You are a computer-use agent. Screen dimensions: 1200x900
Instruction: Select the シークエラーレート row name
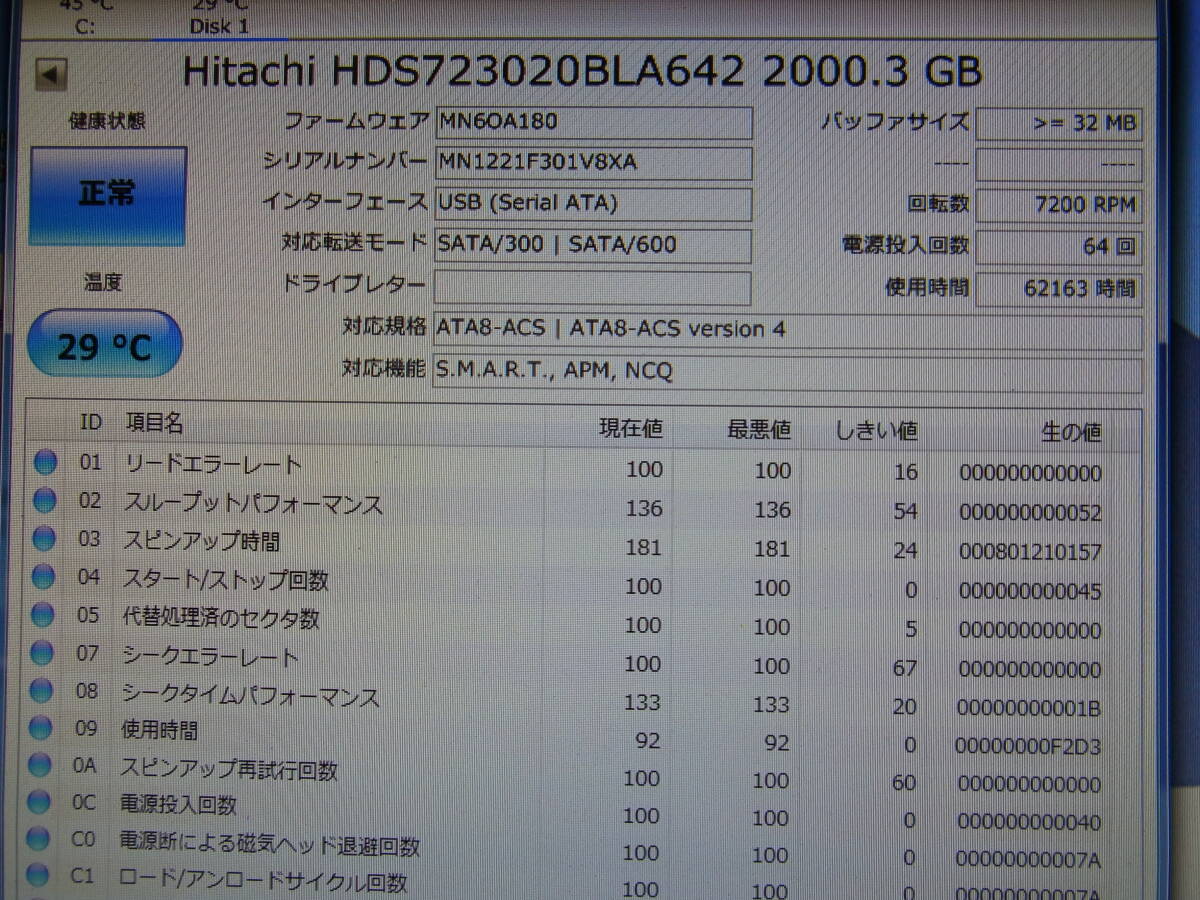click(x=210, y=657)
